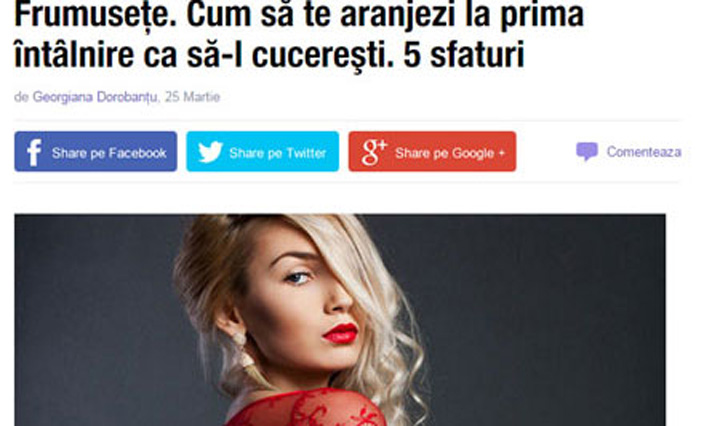The image size is (720, 426).
Task: Click the "25 Martie" publication date
Action: 192,97
